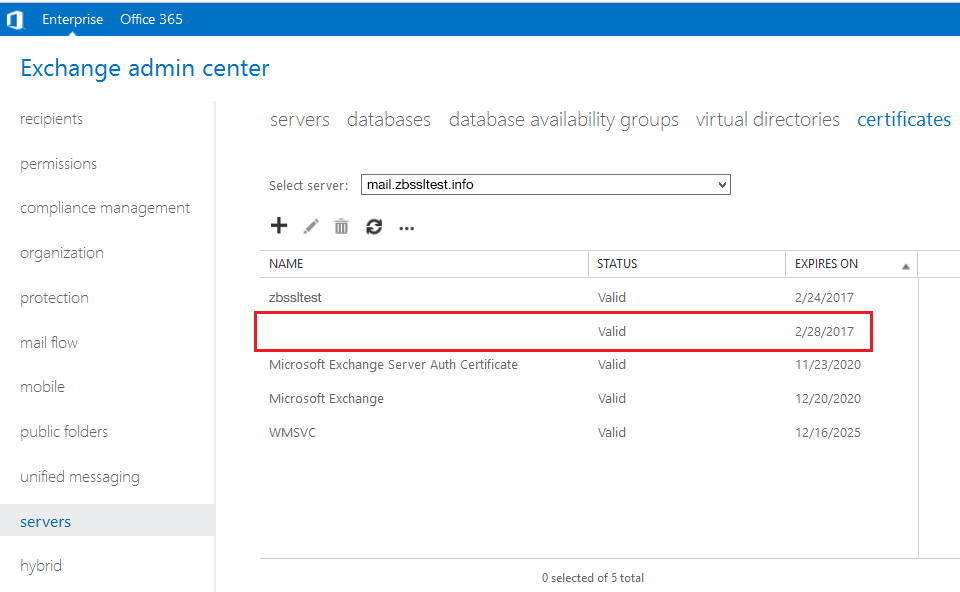Delete certificate using trash icon
This screenshot has height=592, width=960.
(x=342, y=227)
